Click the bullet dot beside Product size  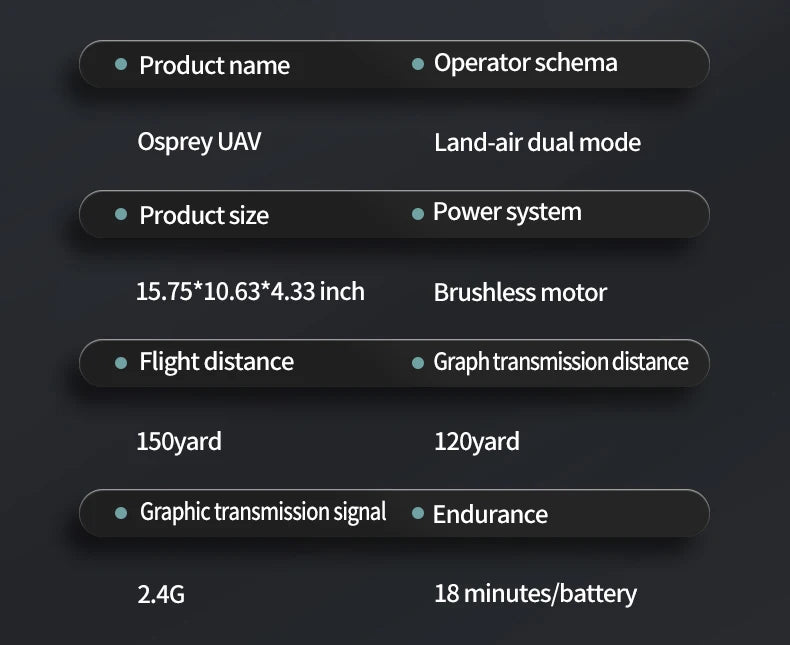121,214
